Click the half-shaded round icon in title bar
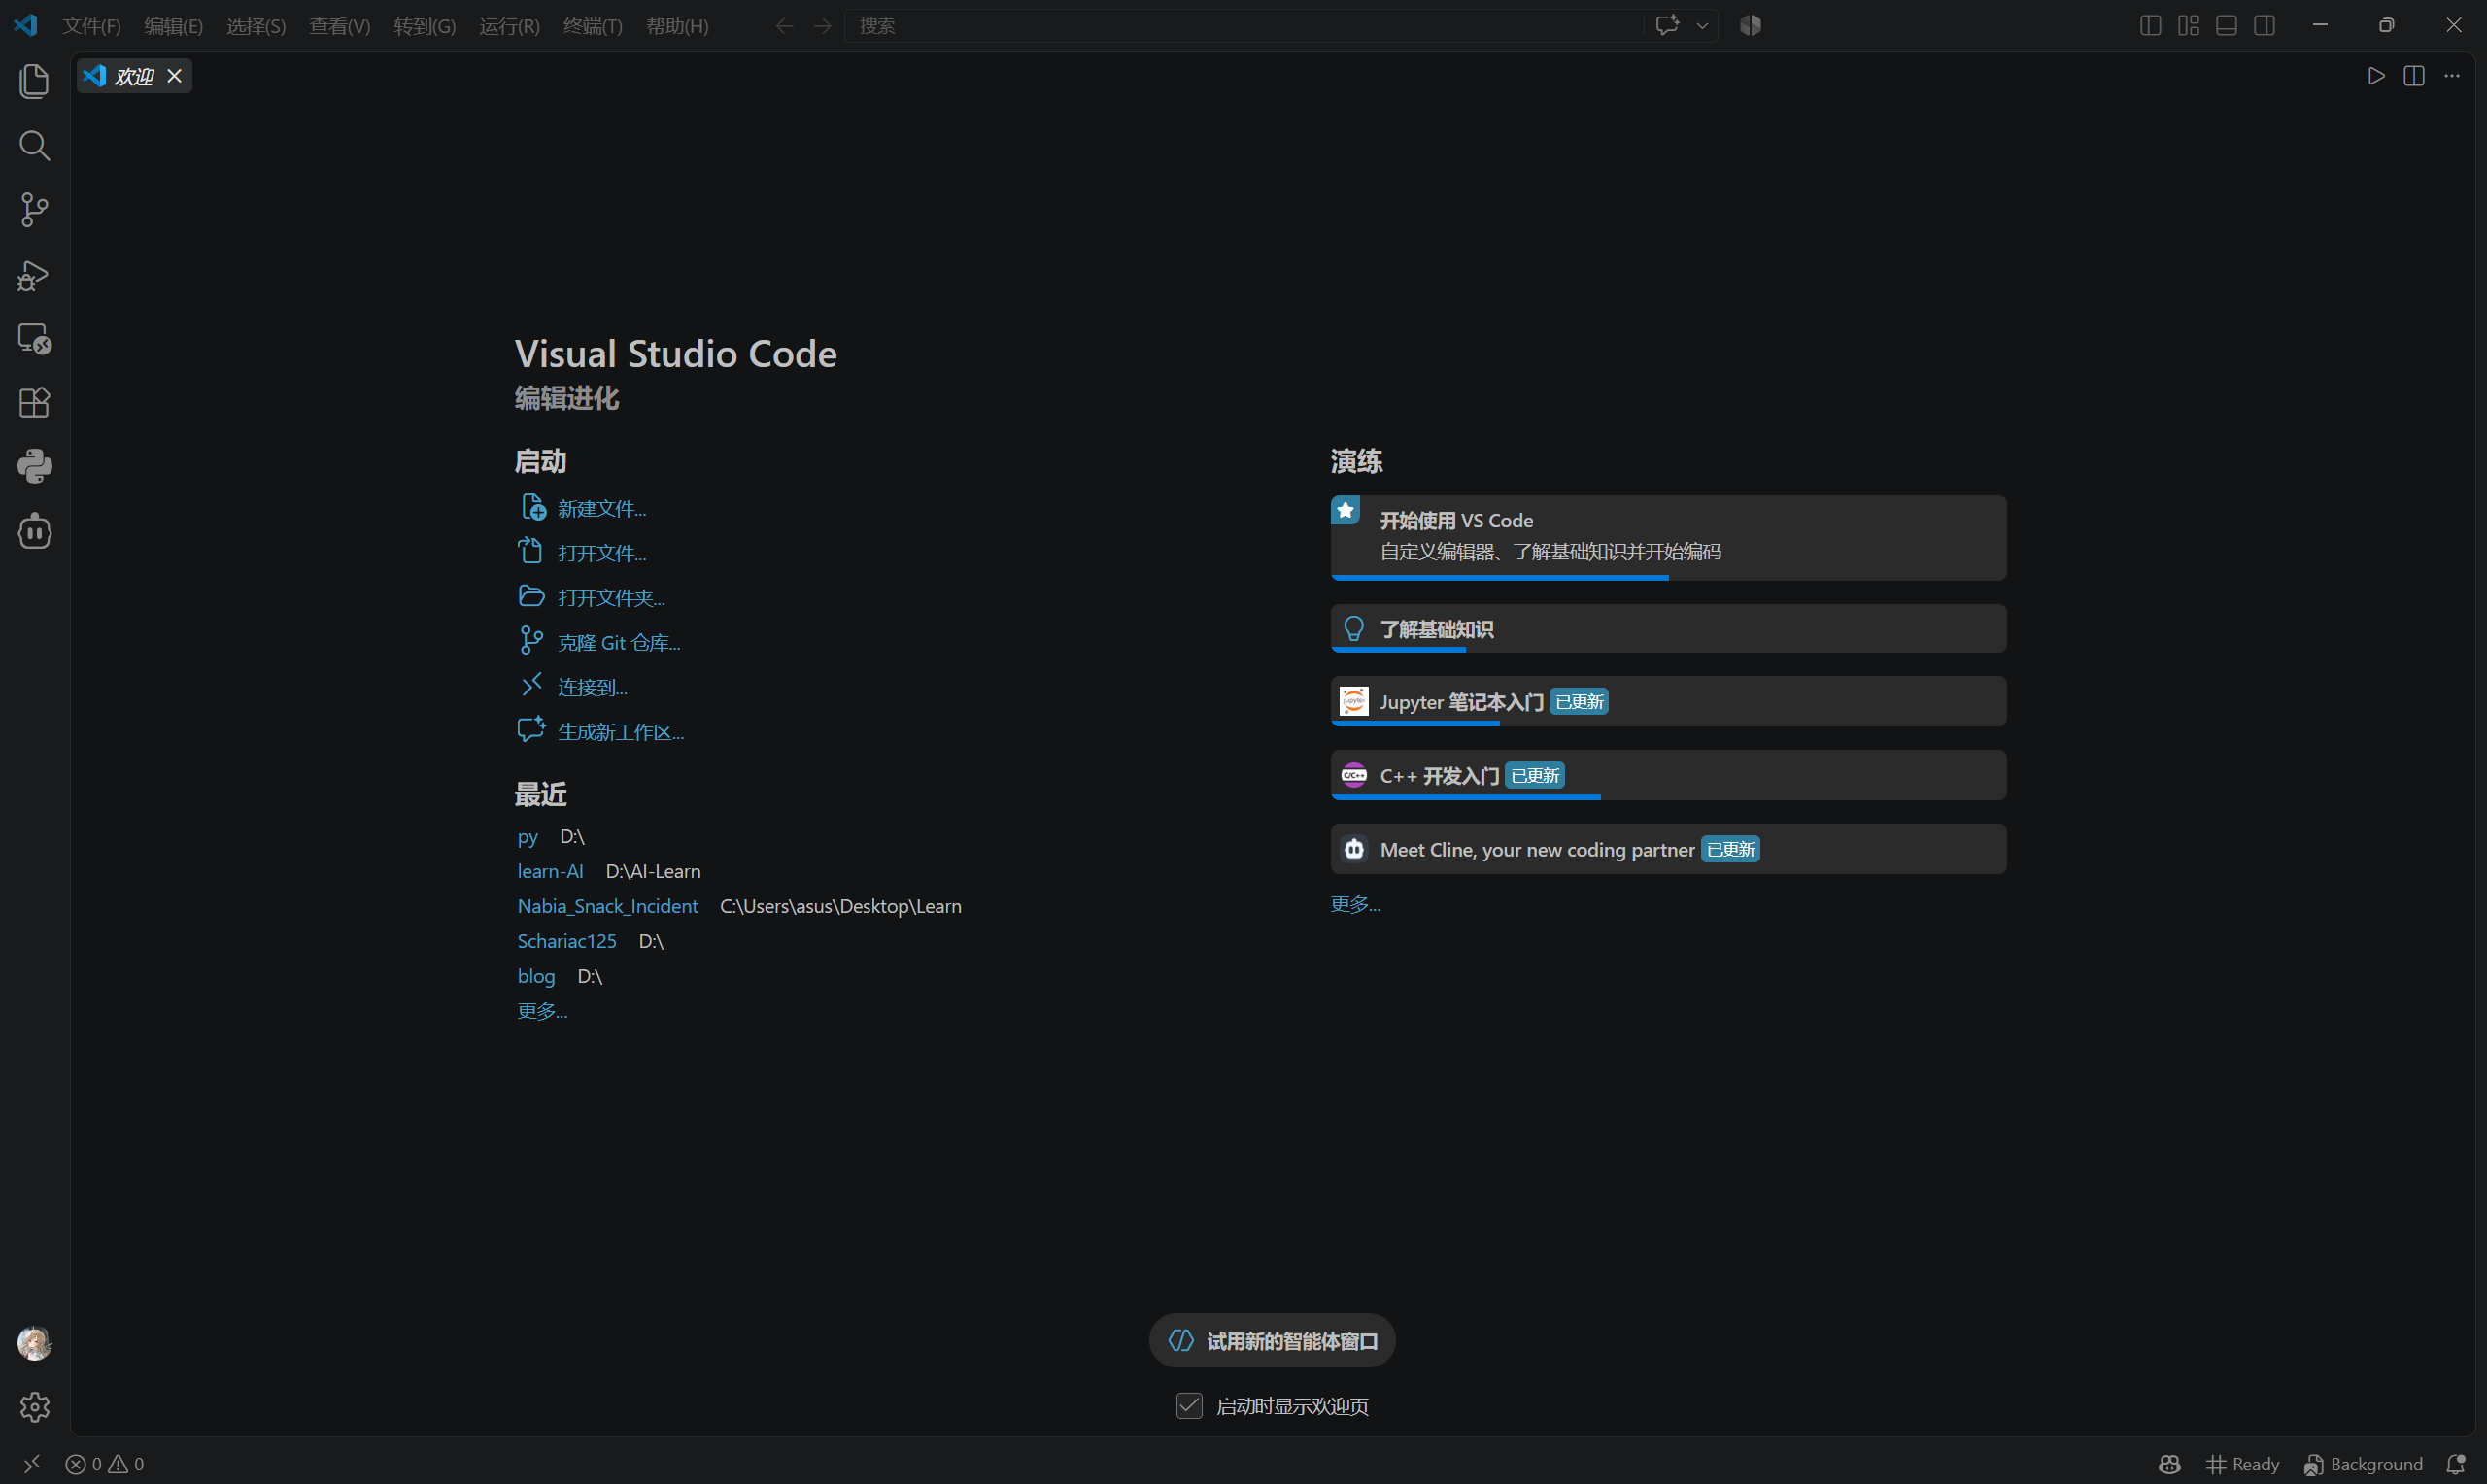 tap(1750, 25)
